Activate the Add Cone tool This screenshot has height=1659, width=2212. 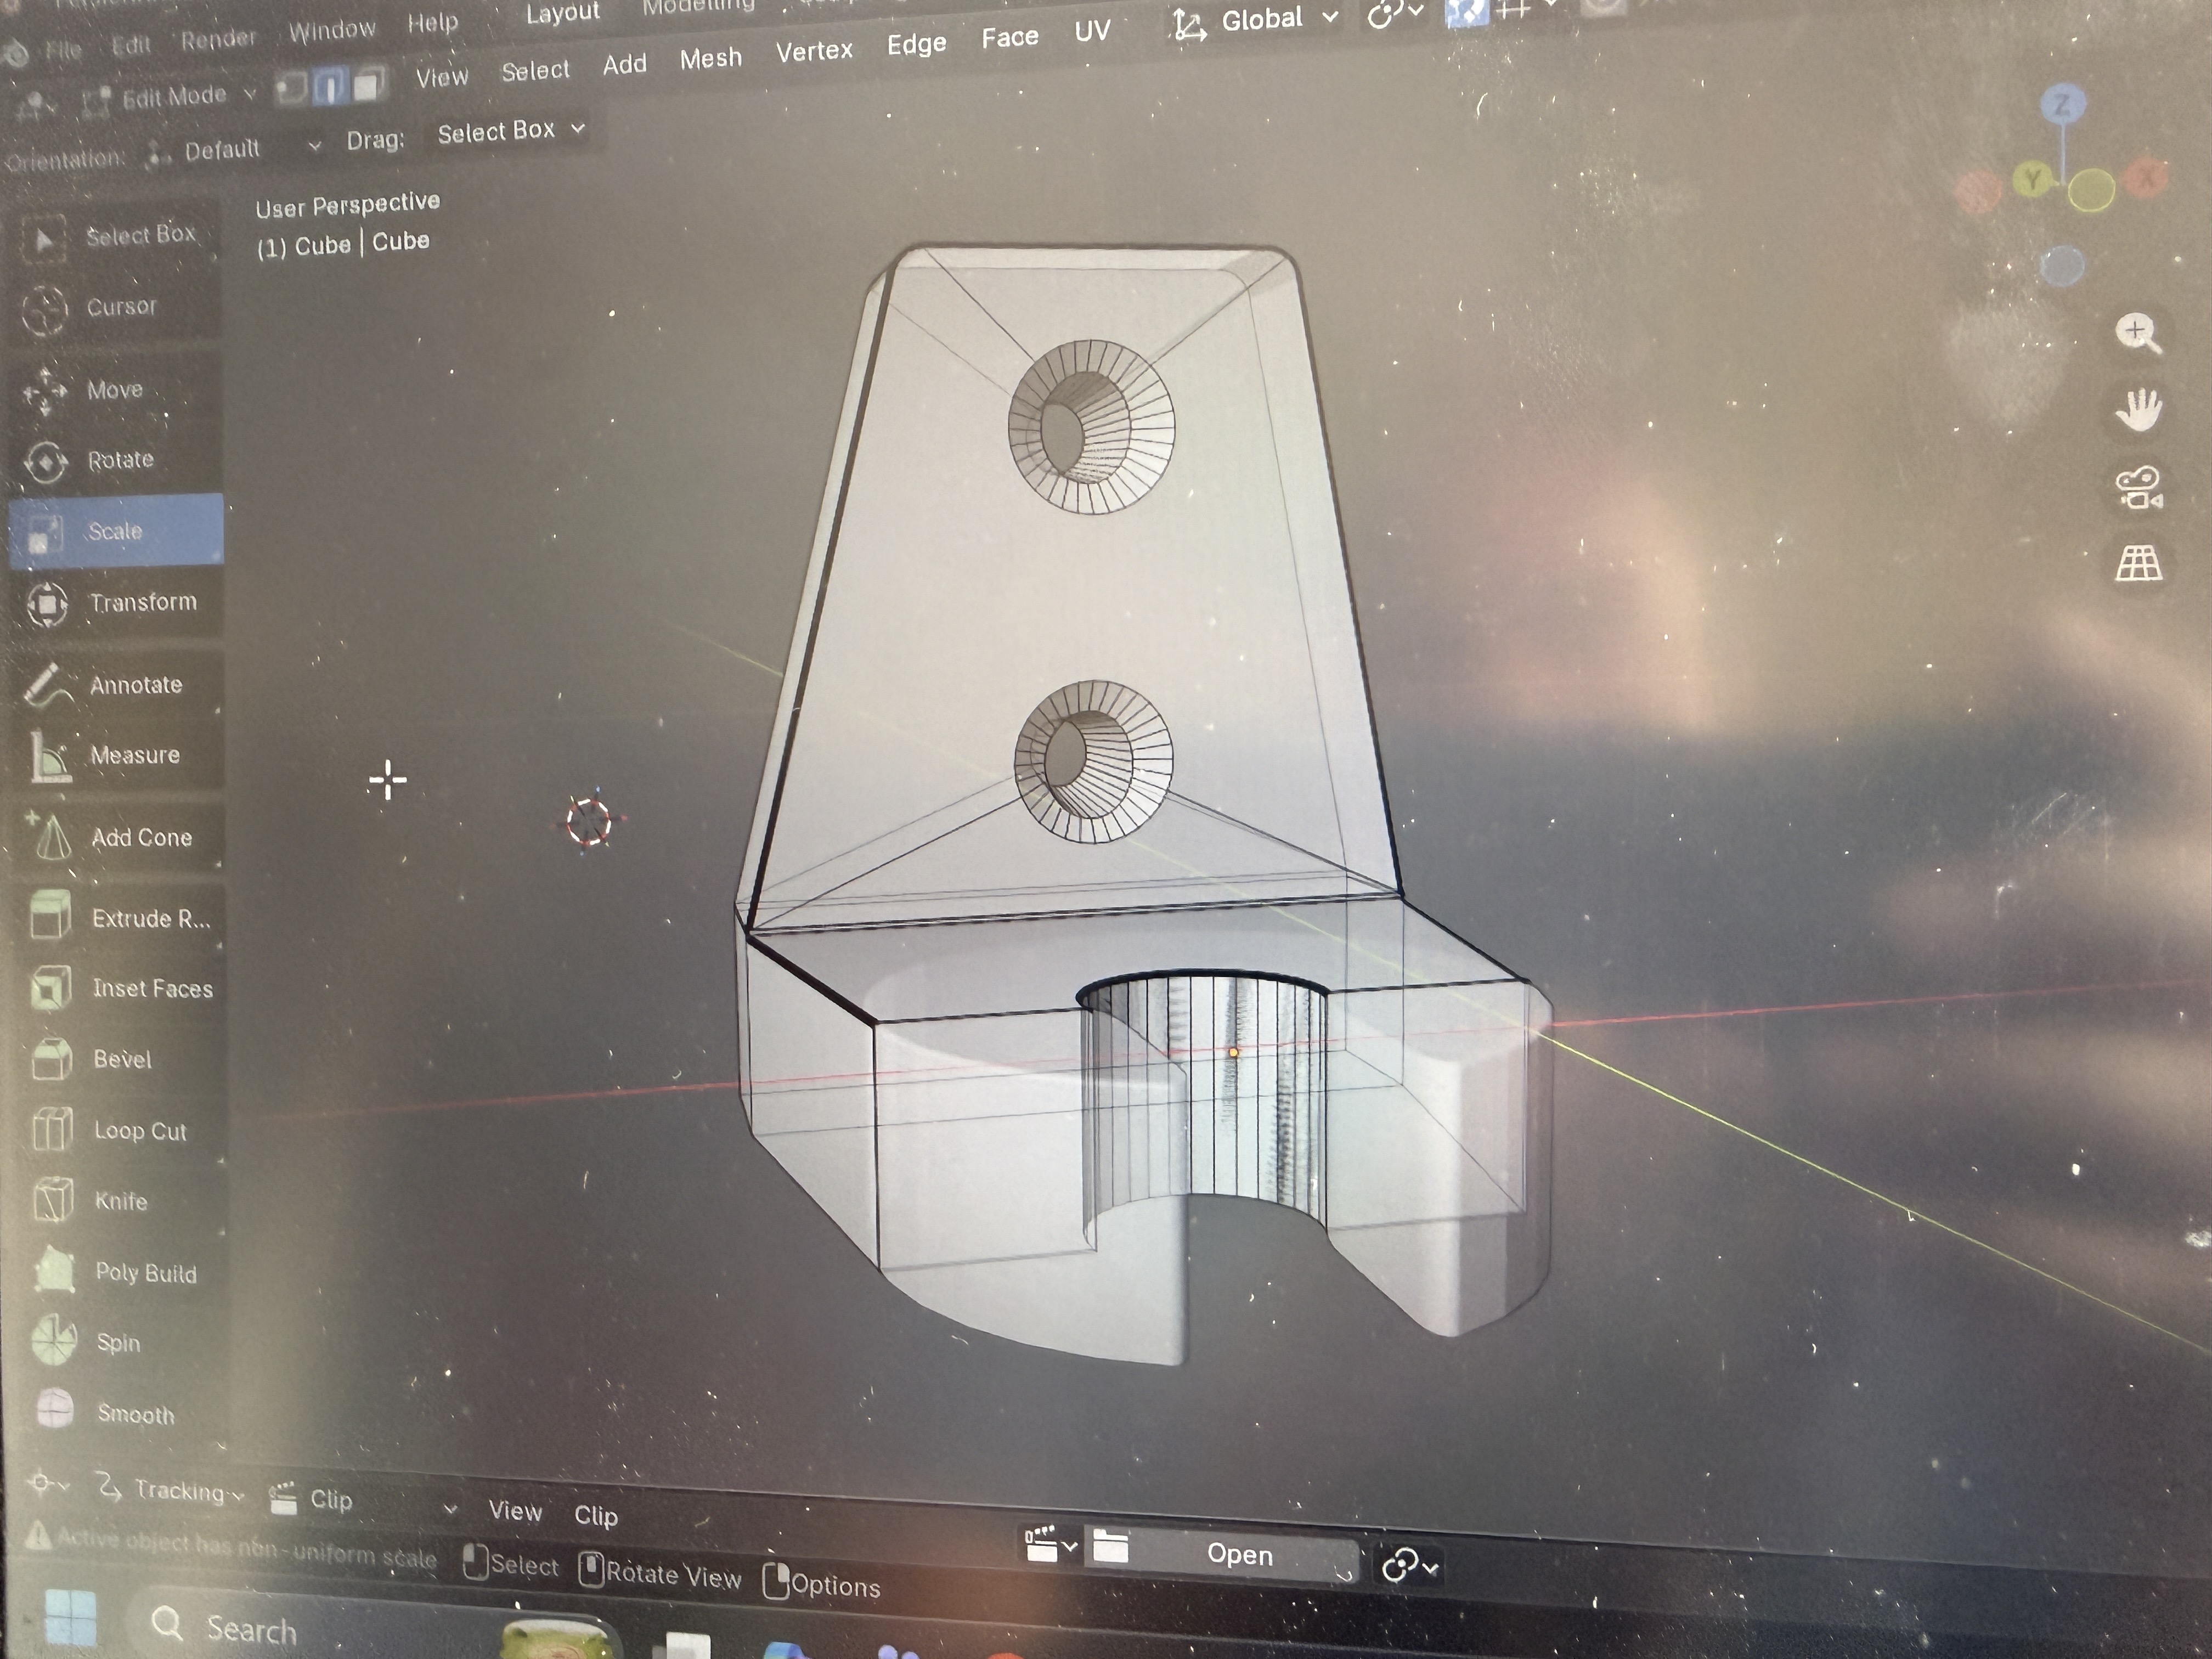[116, 838]
